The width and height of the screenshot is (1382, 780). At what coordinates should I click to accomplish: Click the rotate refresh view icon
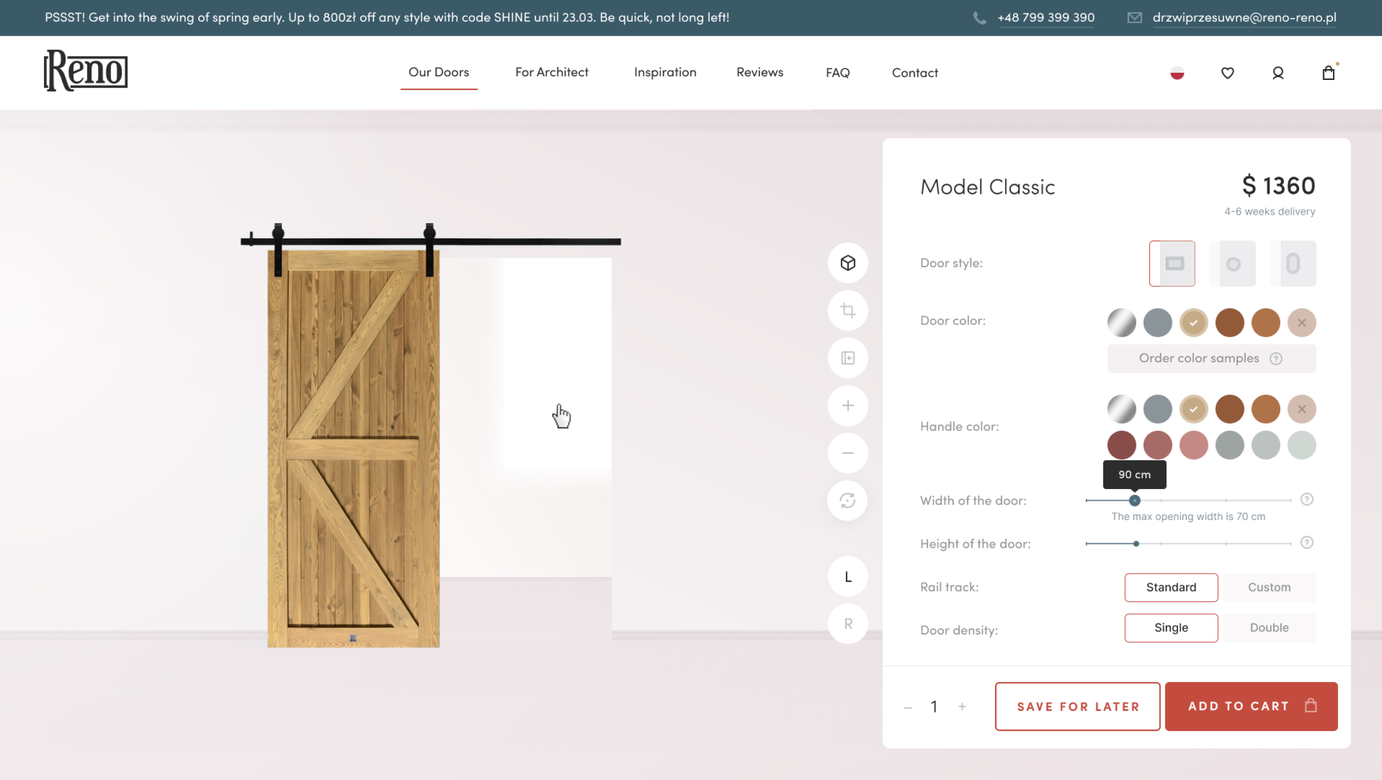tap(848, 501)
